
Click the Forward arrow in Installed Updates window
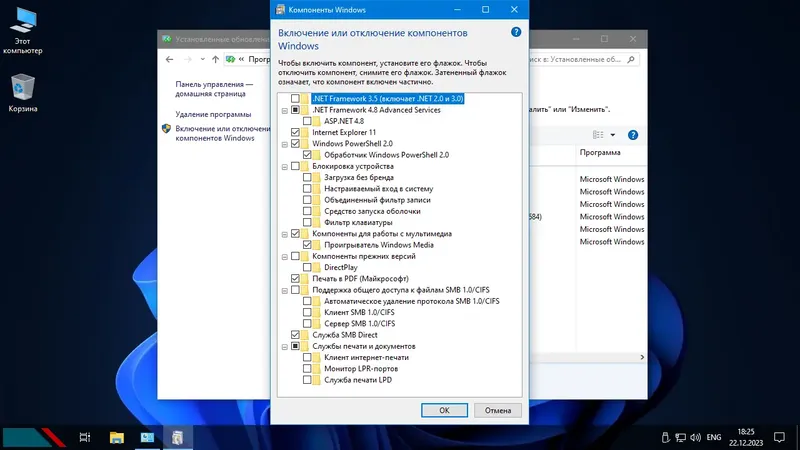pyautogui.click(x=187, y=59)
